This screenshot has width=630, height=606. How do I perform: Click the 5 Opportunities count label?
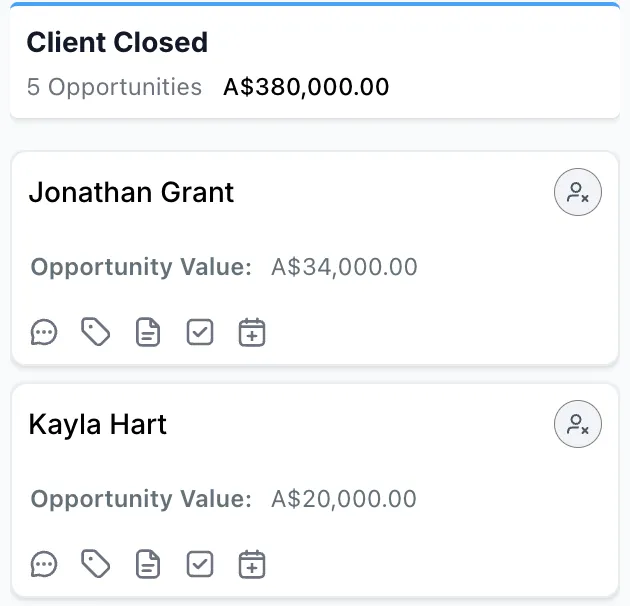(114, 87)
